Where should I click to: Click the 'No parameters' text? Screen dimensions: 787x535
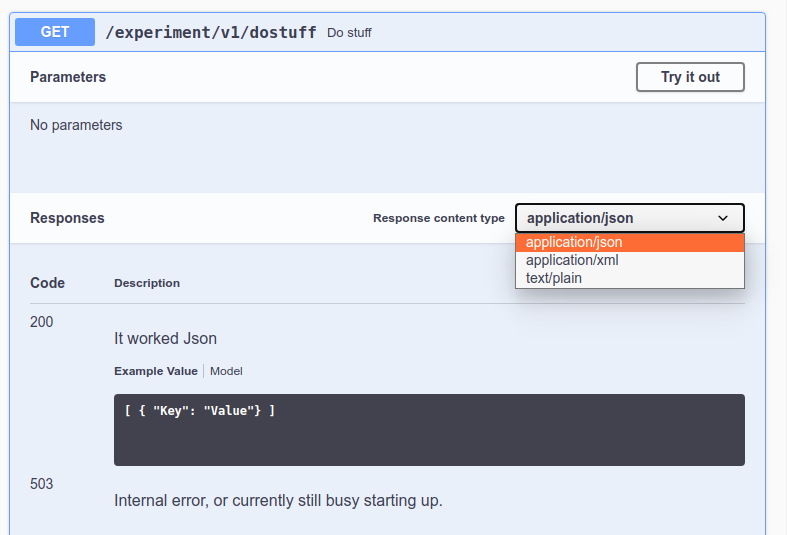coord(76,125)
